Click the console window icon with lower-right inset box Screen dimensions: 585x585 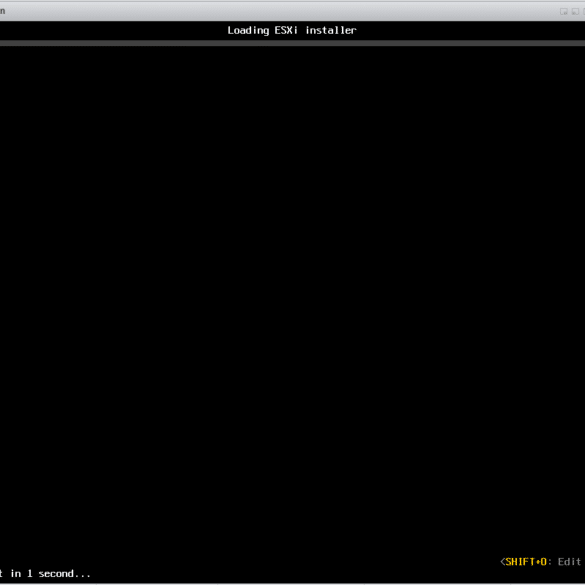point(564,12)
